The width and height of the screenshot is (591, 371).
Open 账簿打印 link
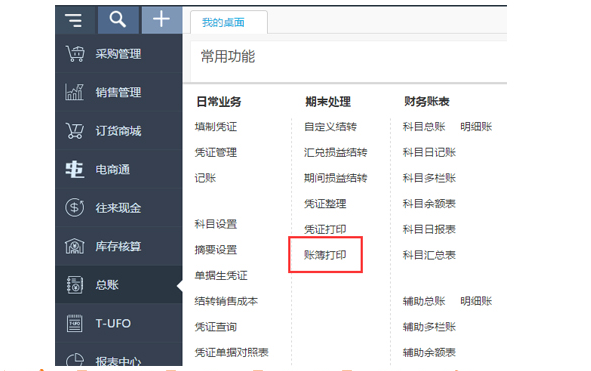[x=325, y=255]
